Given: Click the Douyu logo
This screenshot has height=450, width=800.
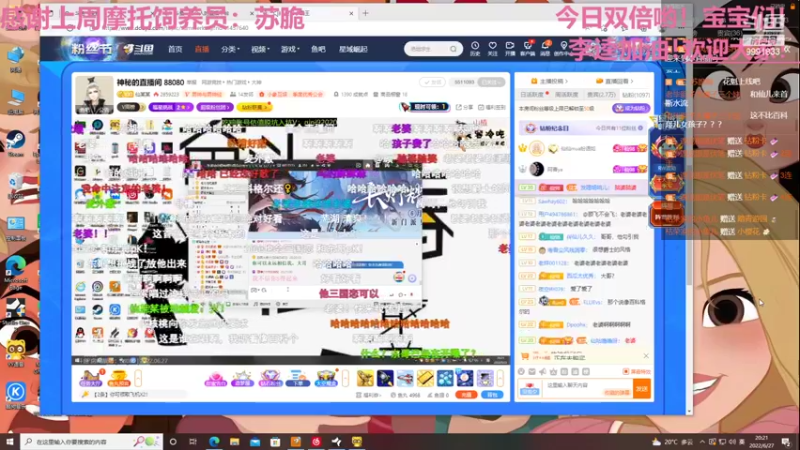Looking at the screenshot, I should [138, 49].
